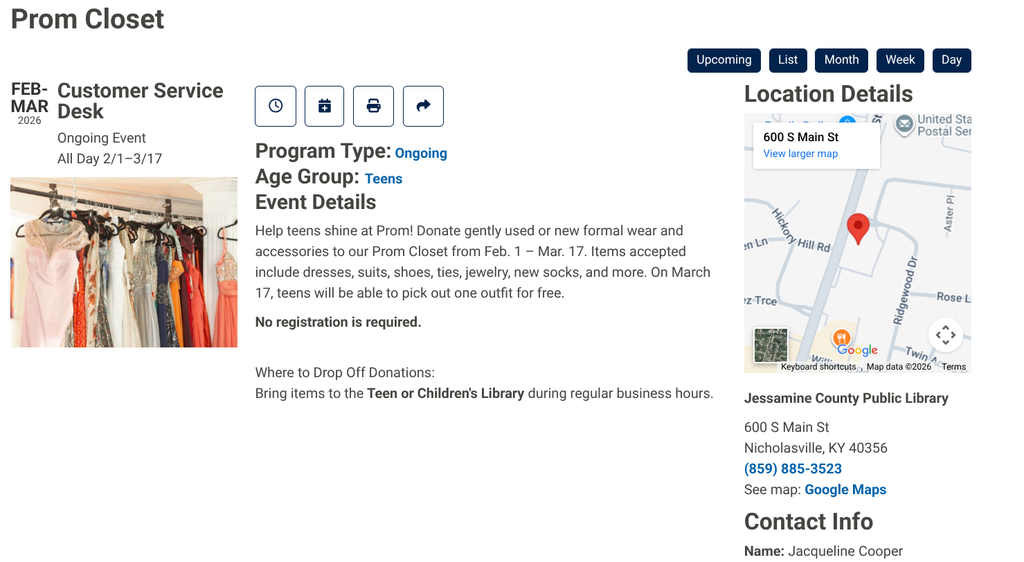This screenshot has width=1024, height=562.
Task: Click the printer icon to print event
Action: coord(373,106)
